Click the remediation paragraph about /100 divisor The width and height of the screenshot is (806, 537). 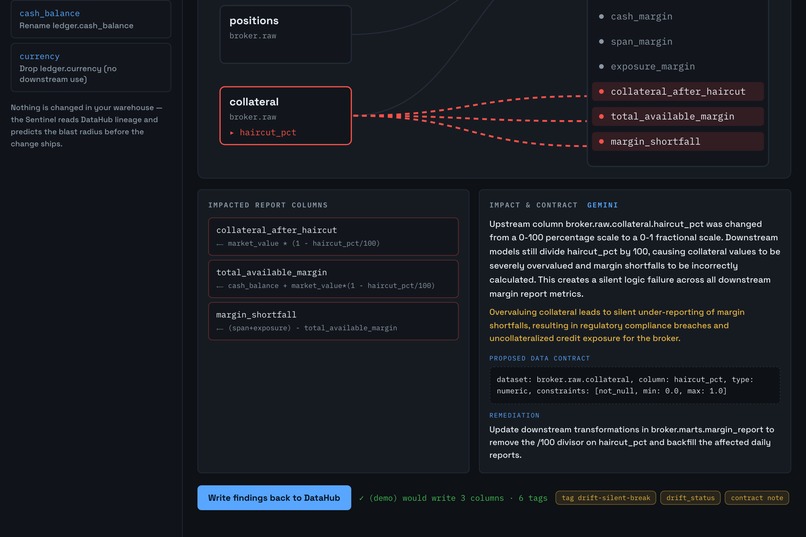pos(631,442)
